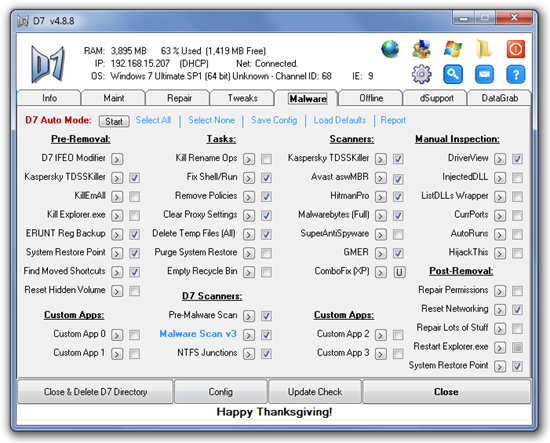Run Repair Lots of Stuff arrow button
Viewport: 550px width, 443px height.
coord(500,329)
